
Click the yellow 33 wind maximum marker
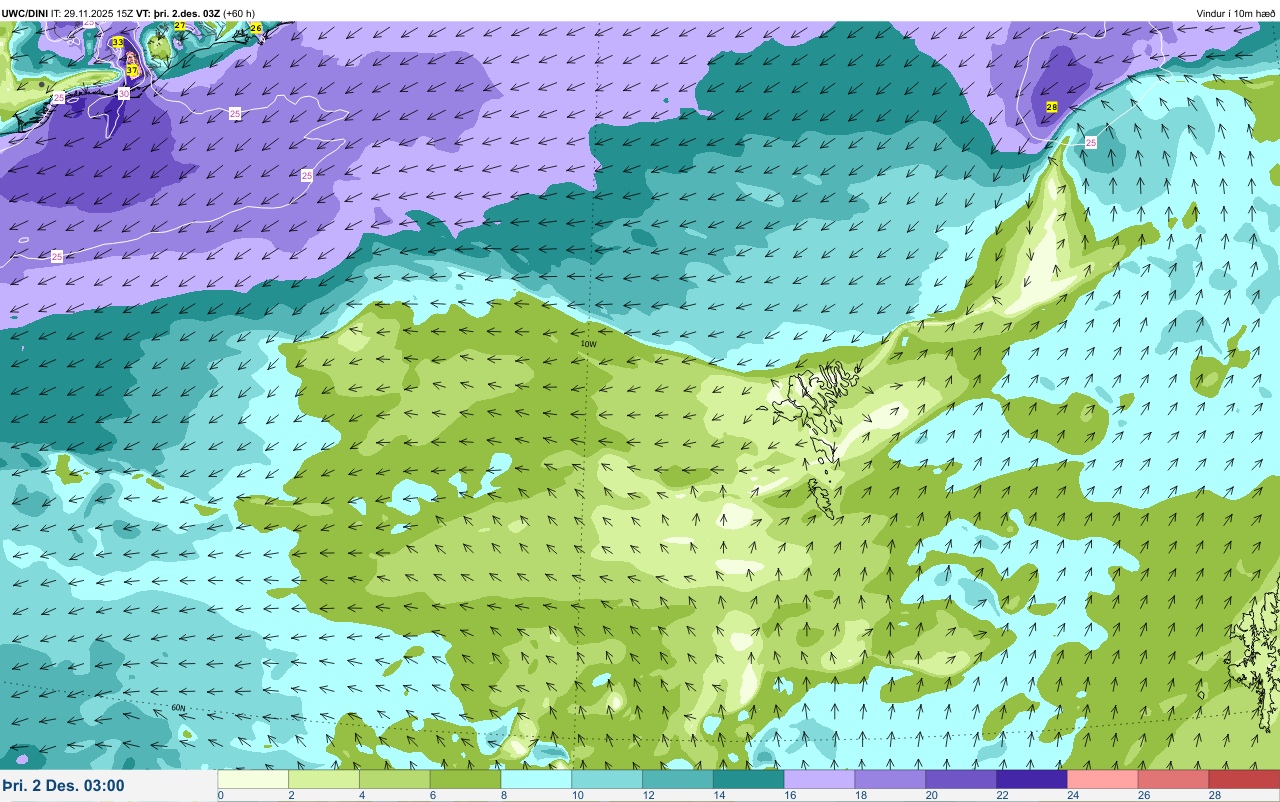pyautogui.click(x=118, y=42)
